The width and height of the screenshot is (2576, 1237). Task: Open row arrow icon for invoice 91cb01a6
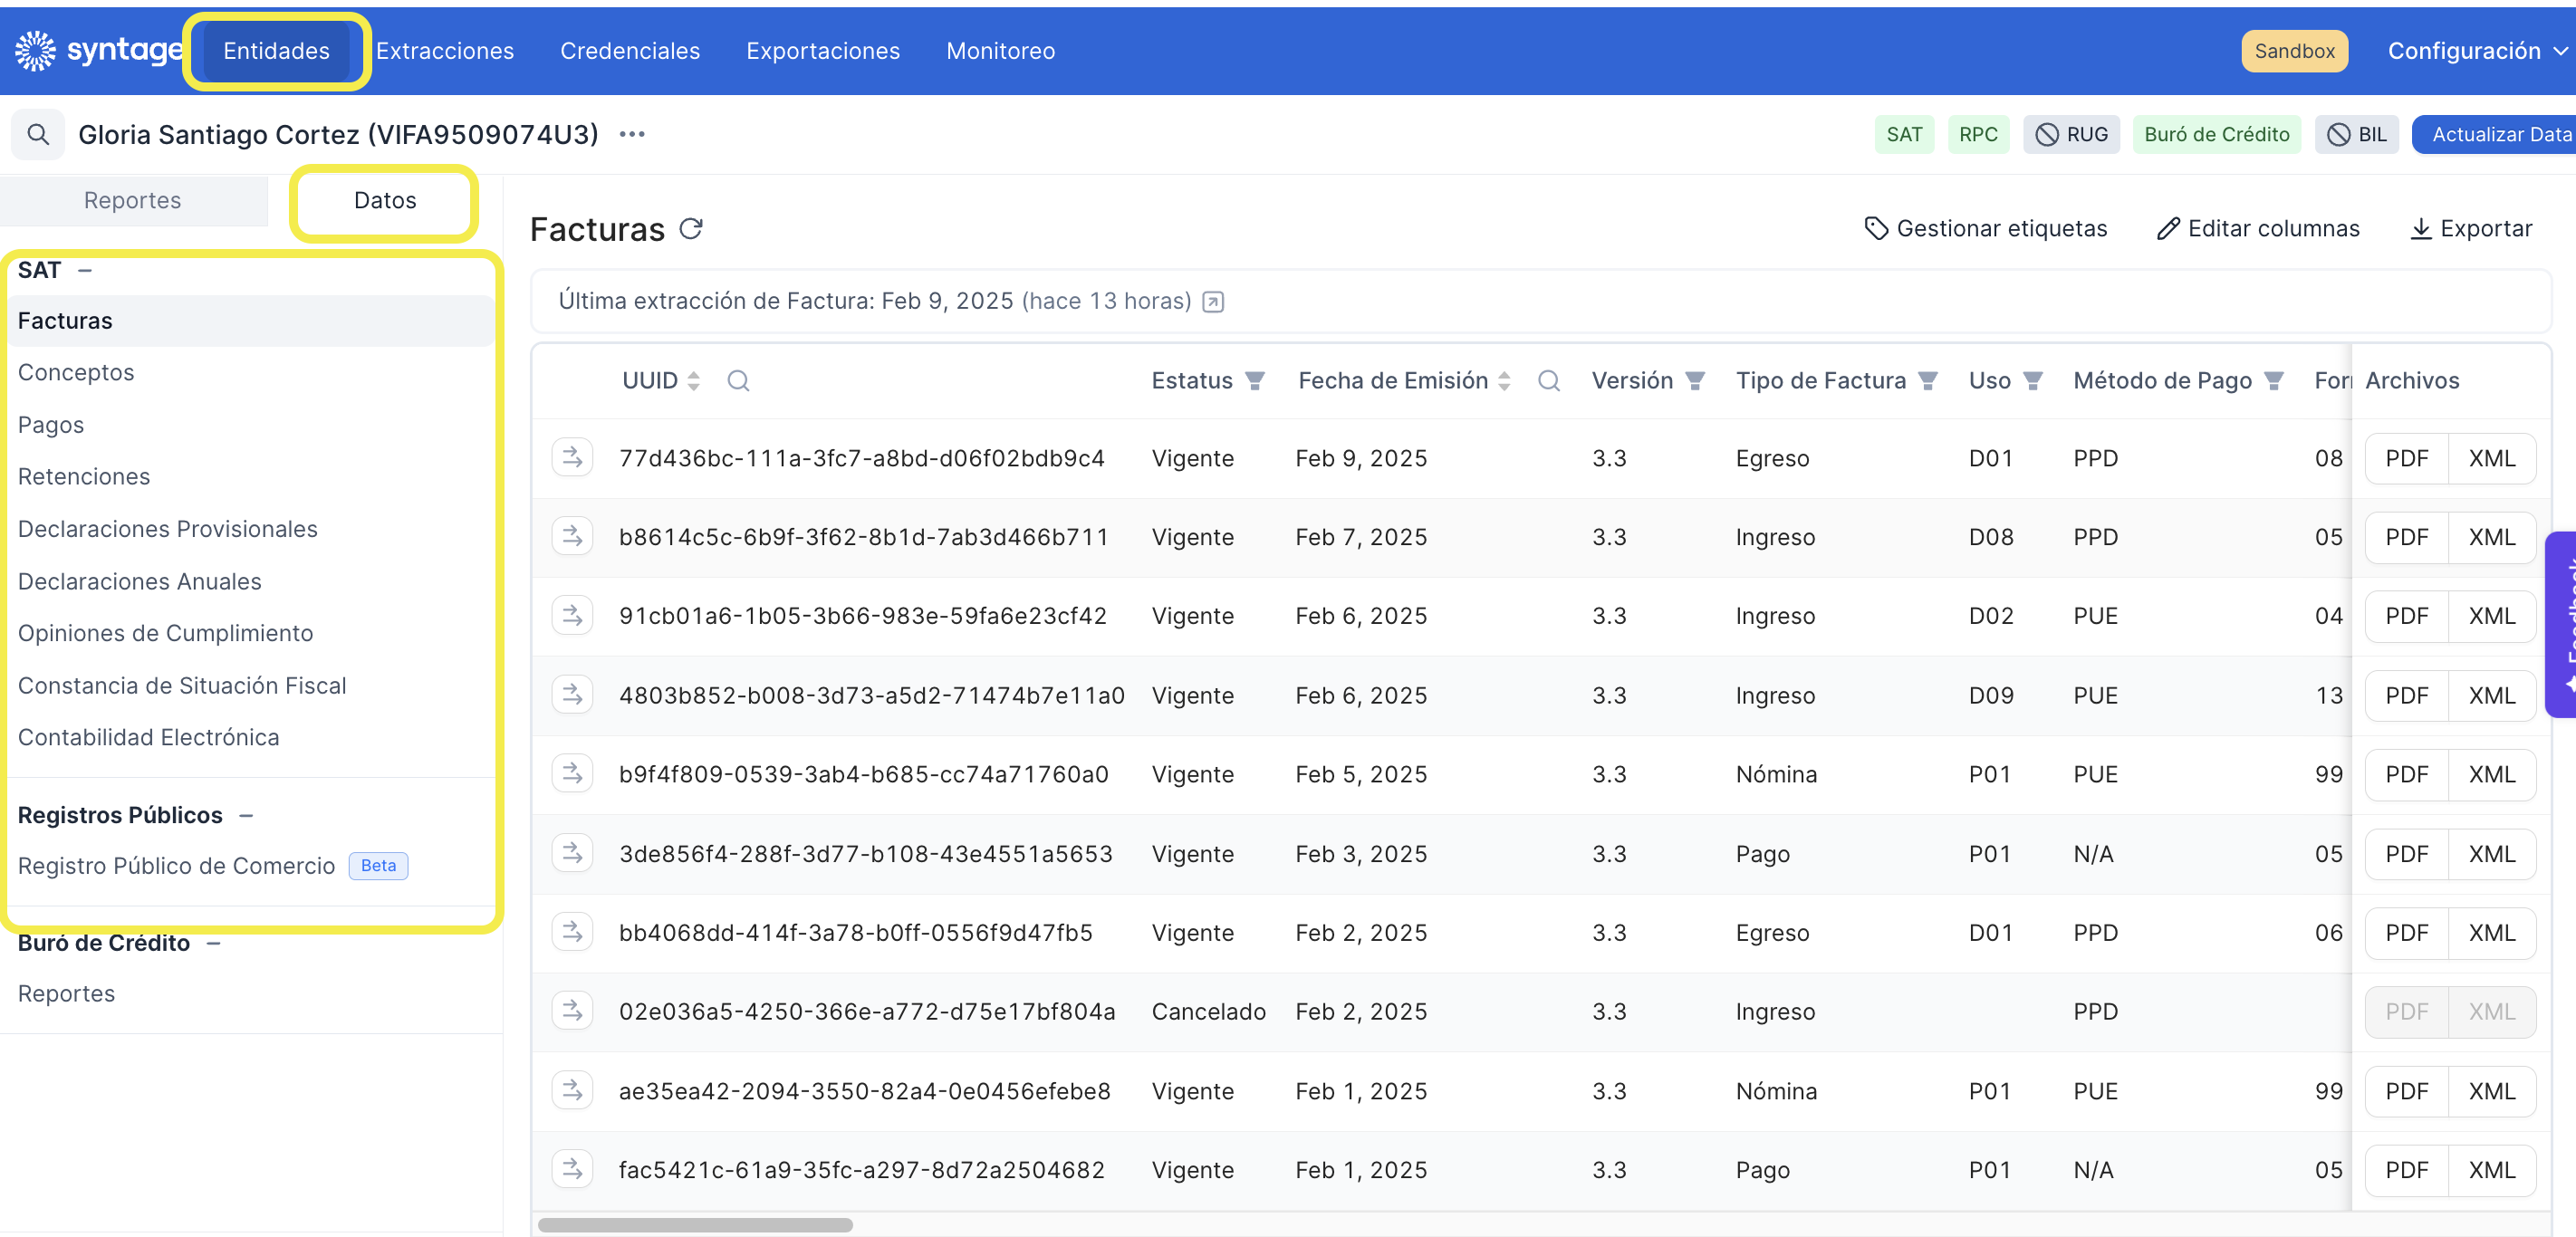point(572,615)
